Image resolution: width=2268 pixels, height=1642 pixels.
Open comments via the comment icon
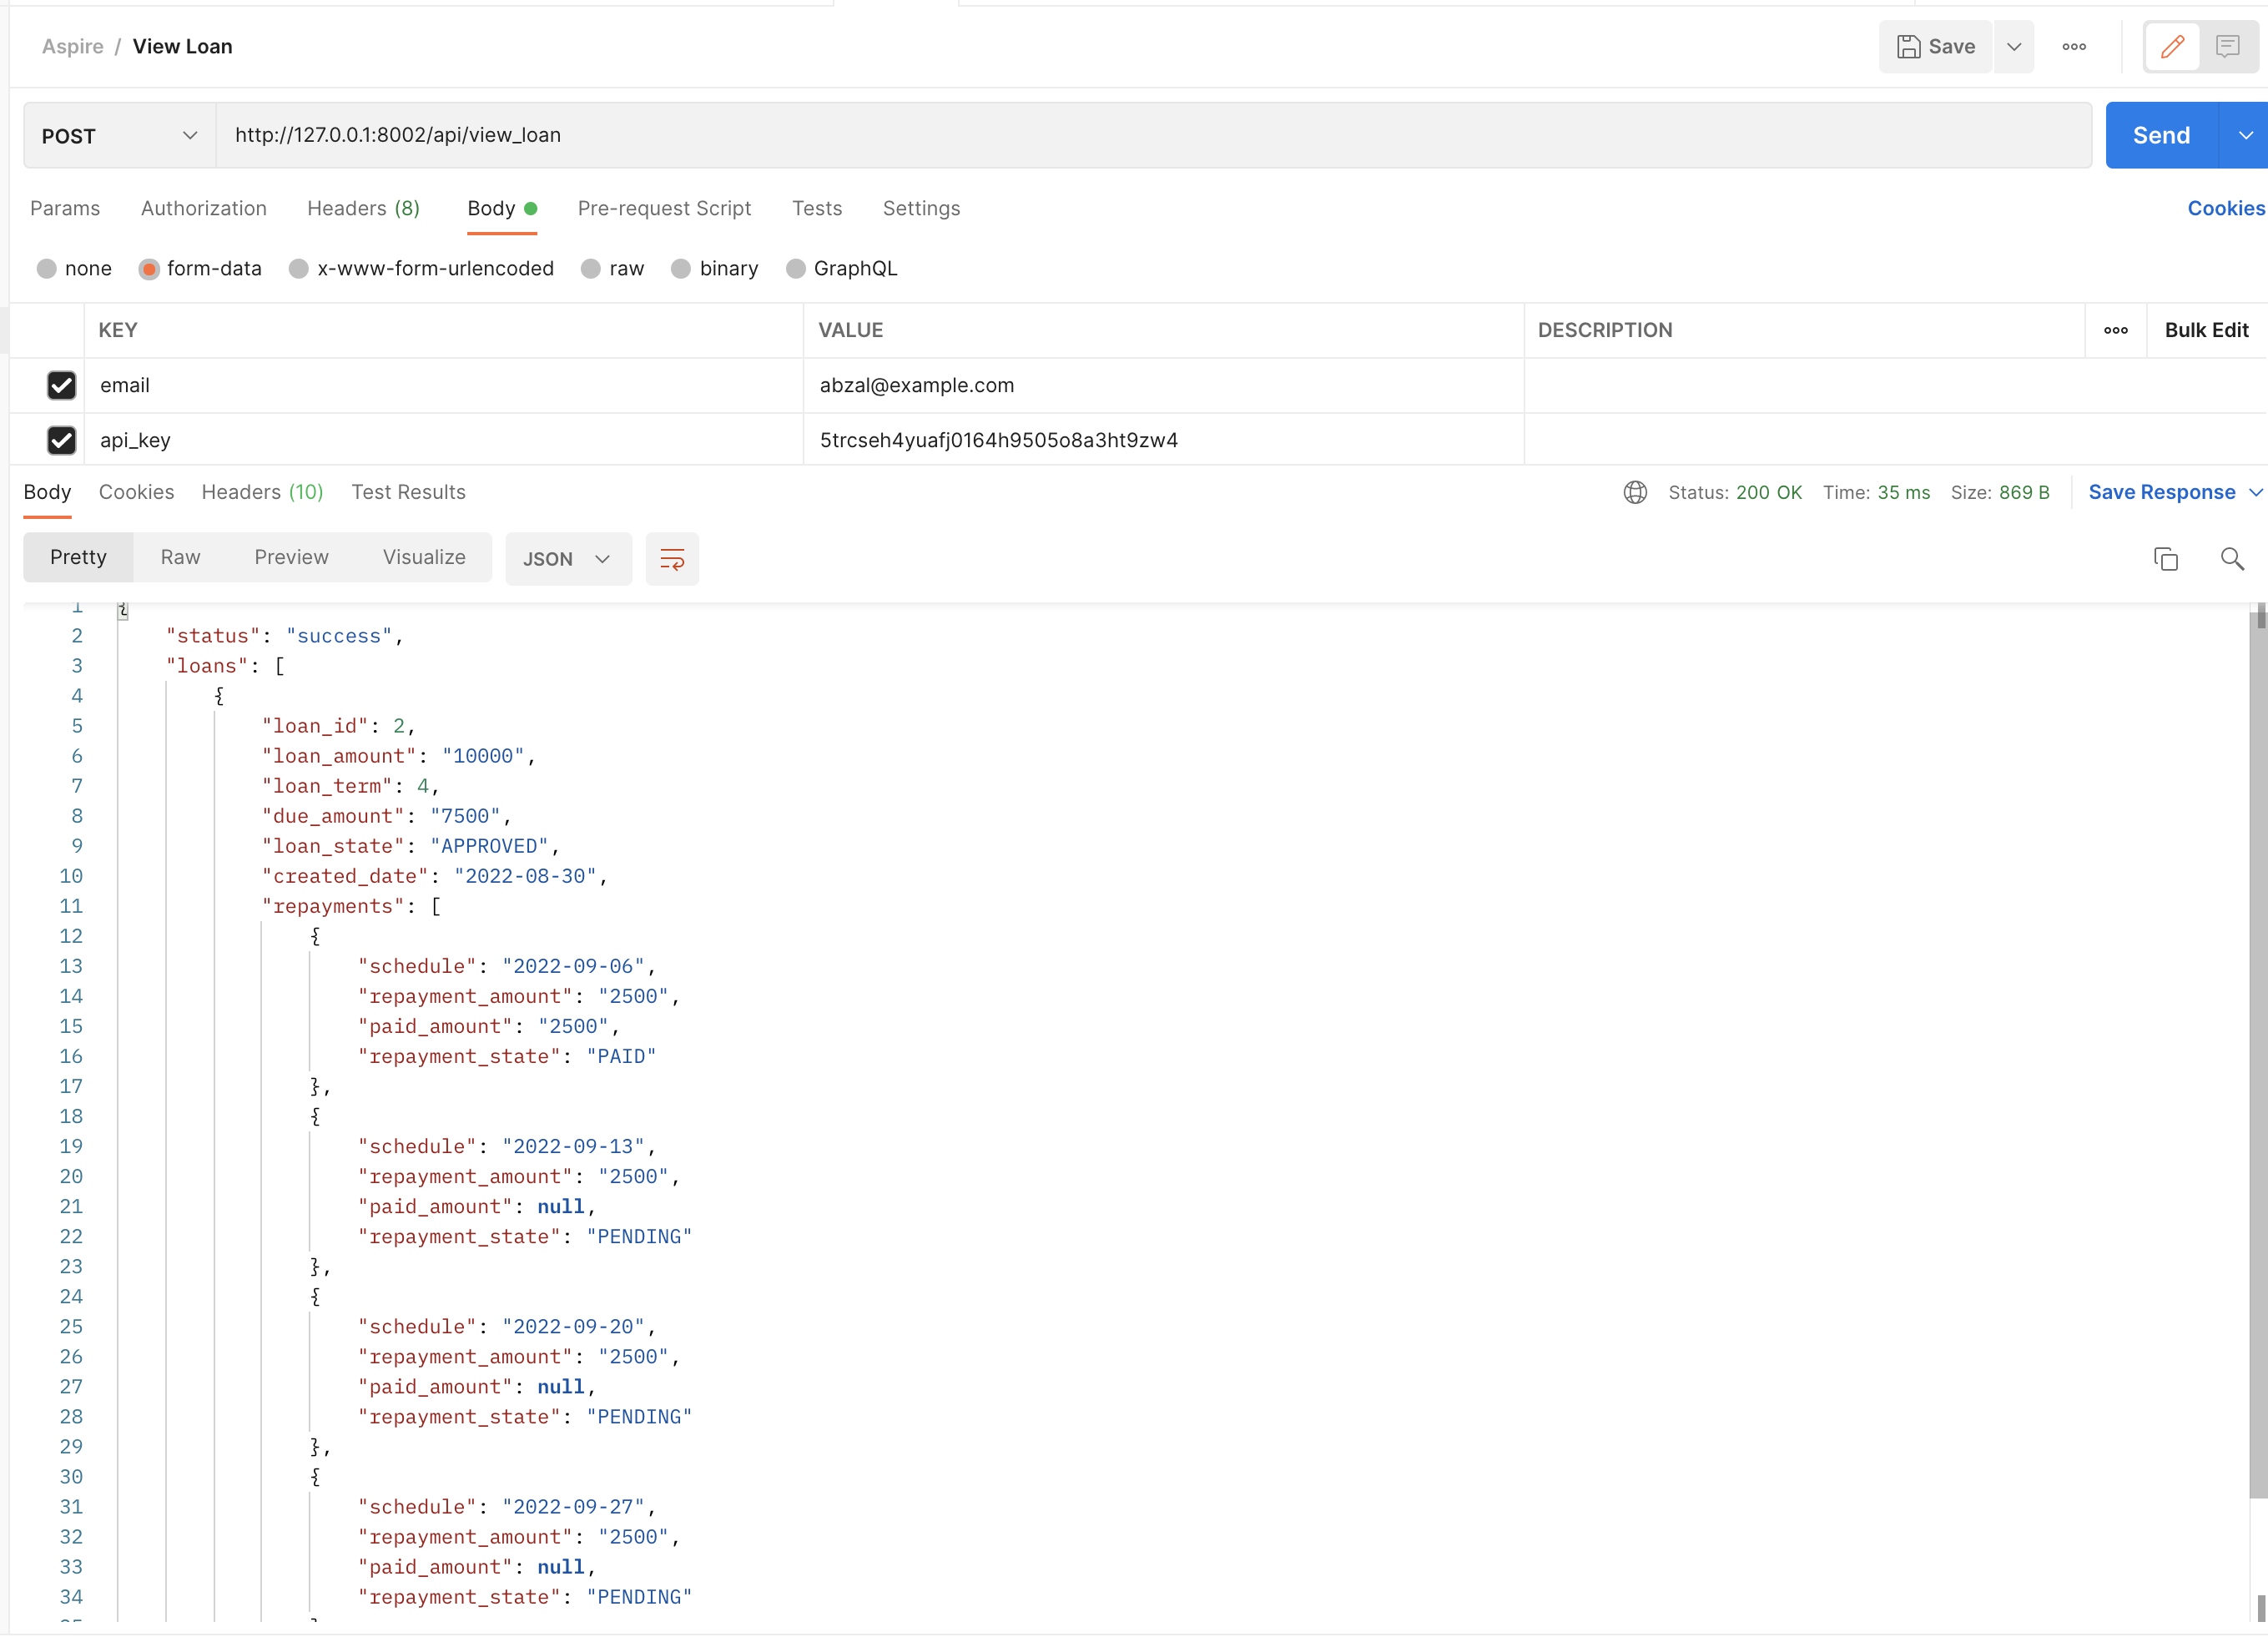pyautogui.click(x=2227, y=46)
